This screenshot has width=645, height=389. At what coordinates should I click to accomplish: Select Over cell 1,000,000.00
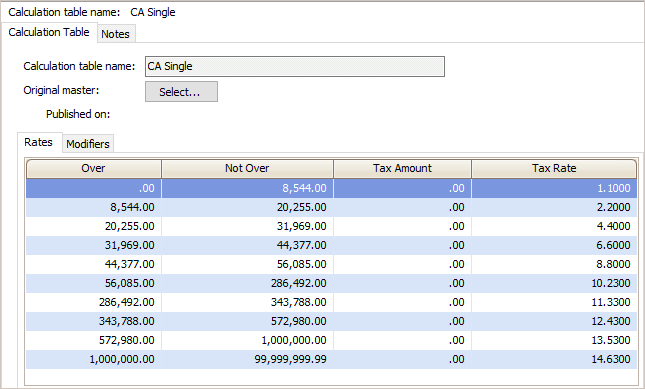(94, 359)
